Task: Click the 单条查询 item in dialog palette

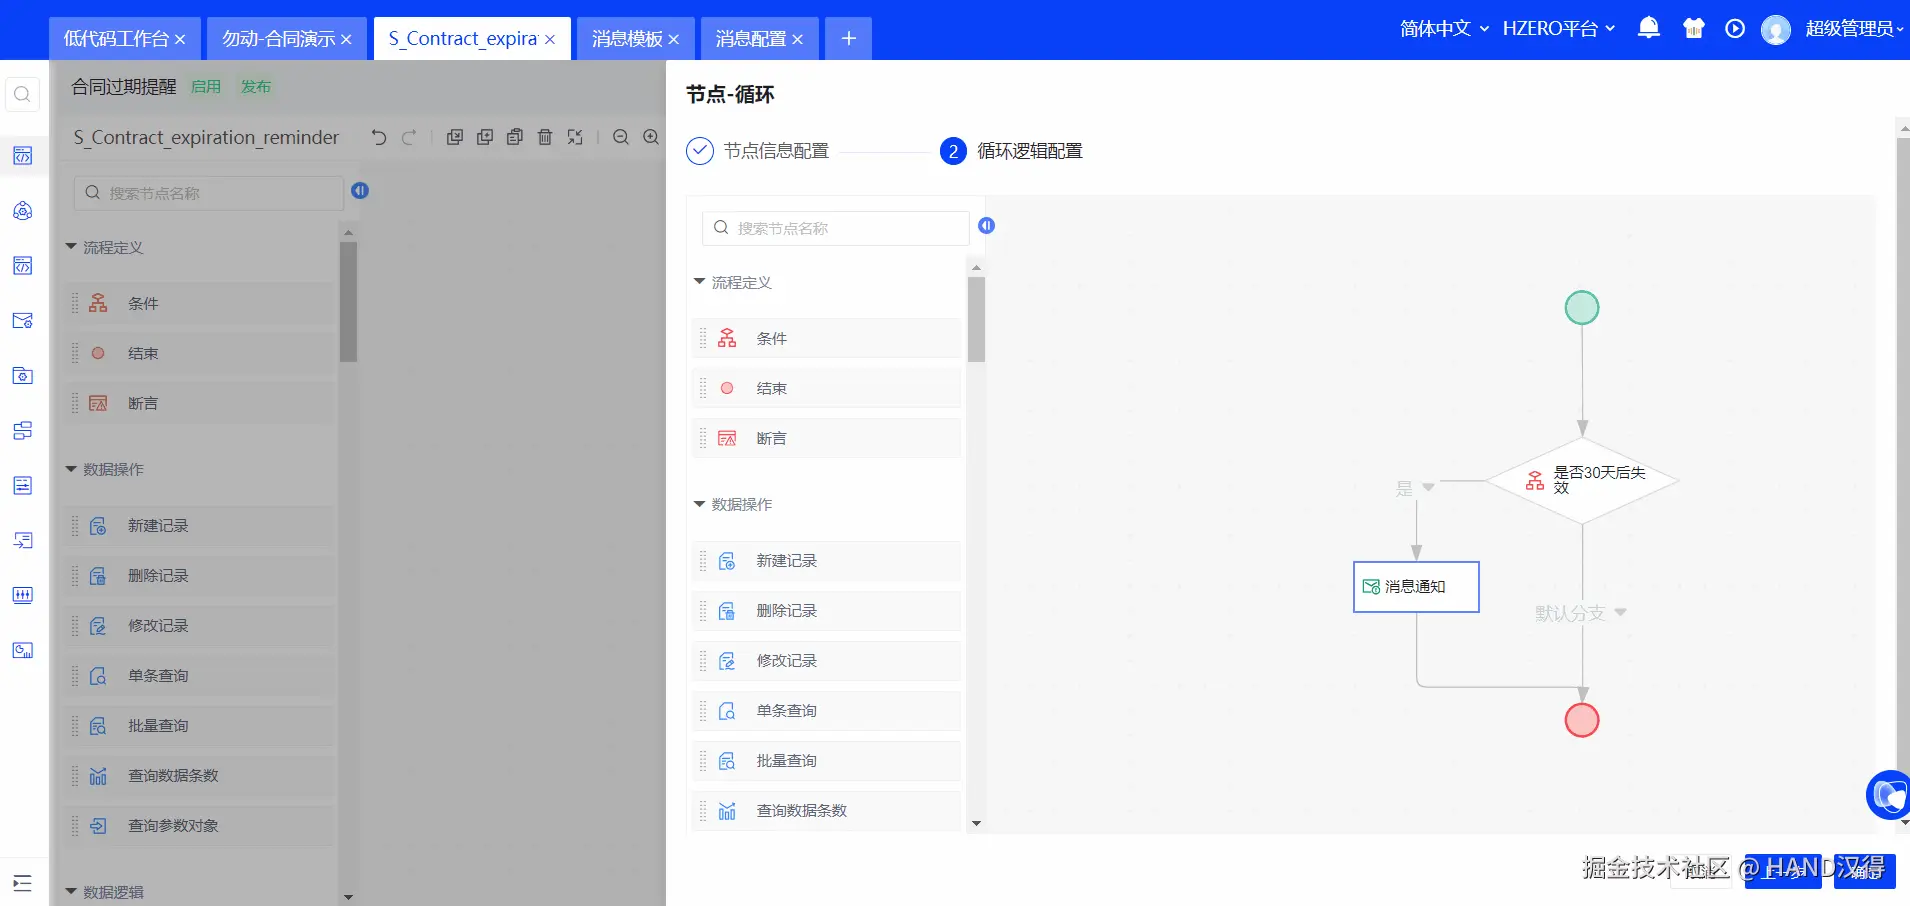Action: coord(826,711)
